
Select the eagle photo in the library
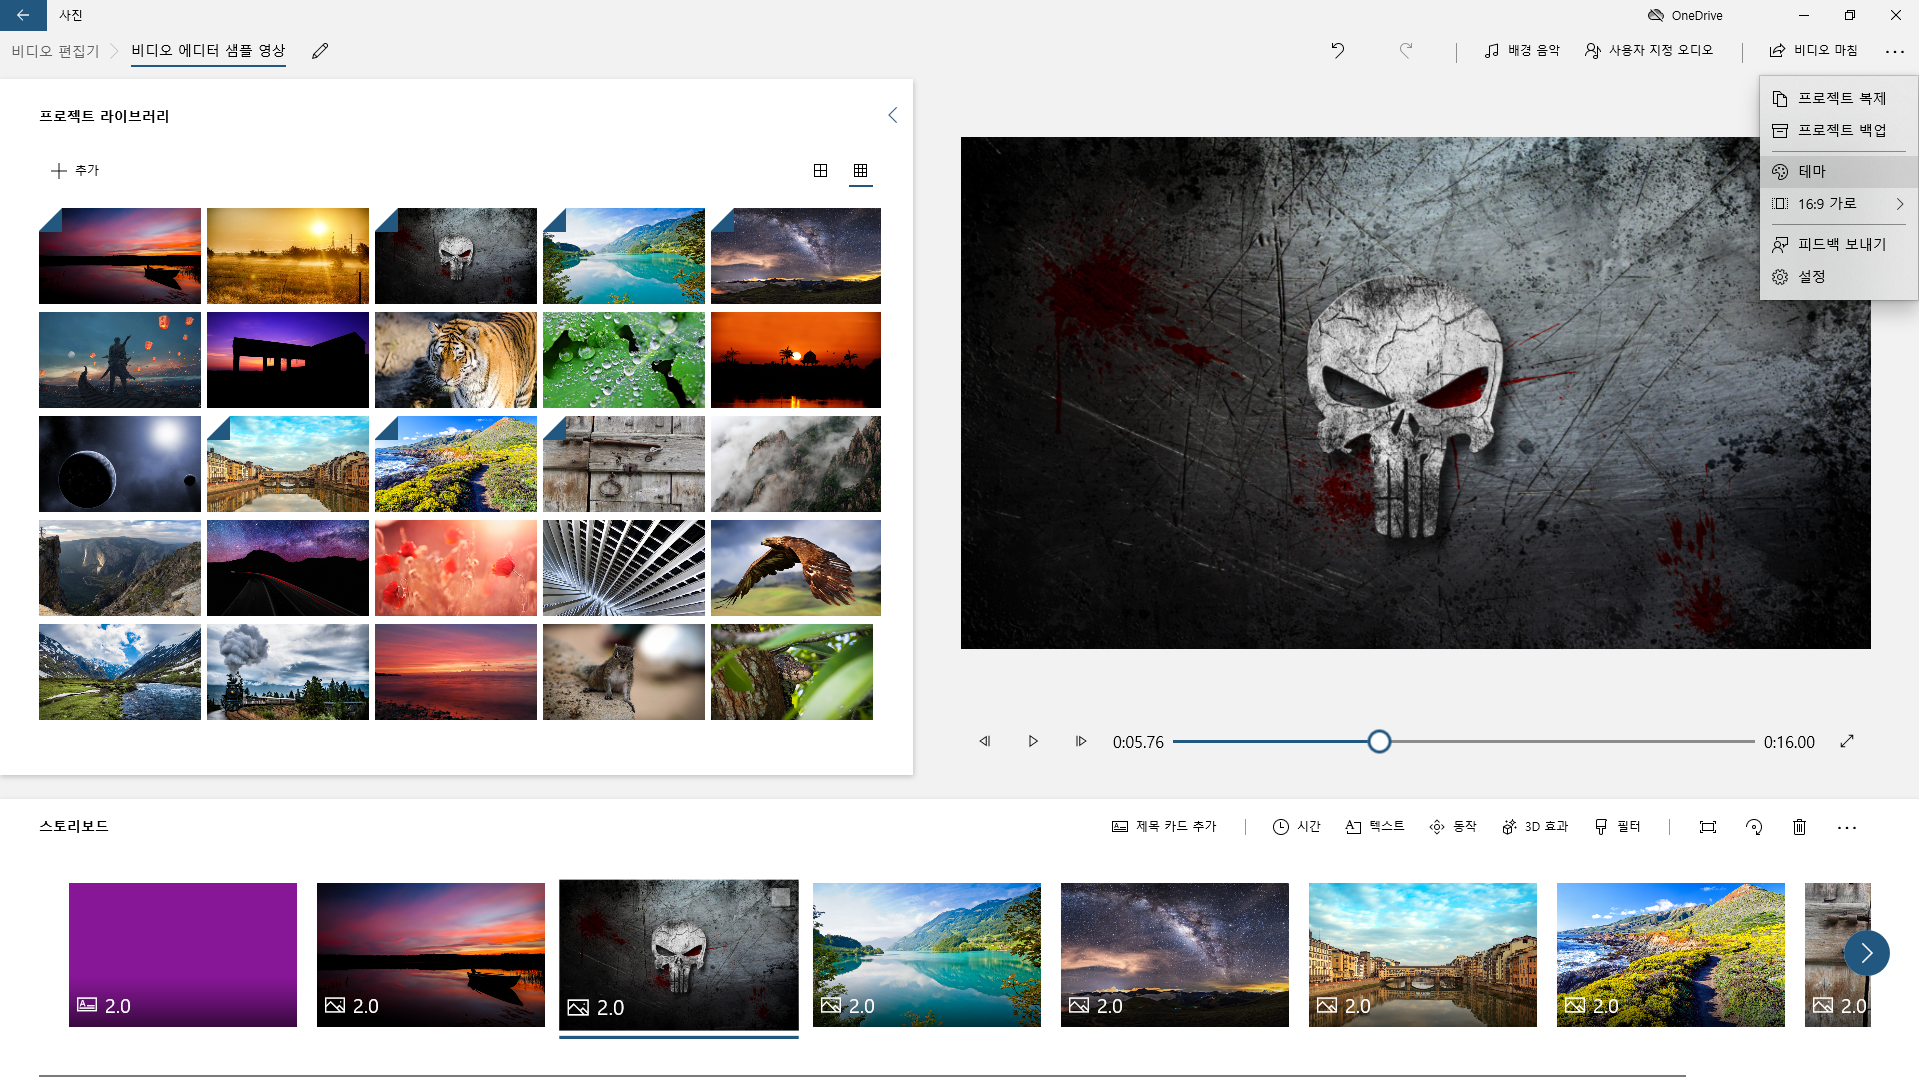tap(796, 568)
